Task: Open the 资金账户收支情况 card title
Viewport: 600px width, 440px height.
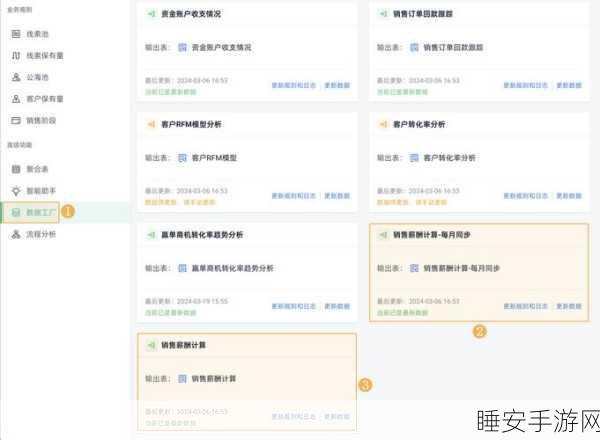Action: coord(191,14)
